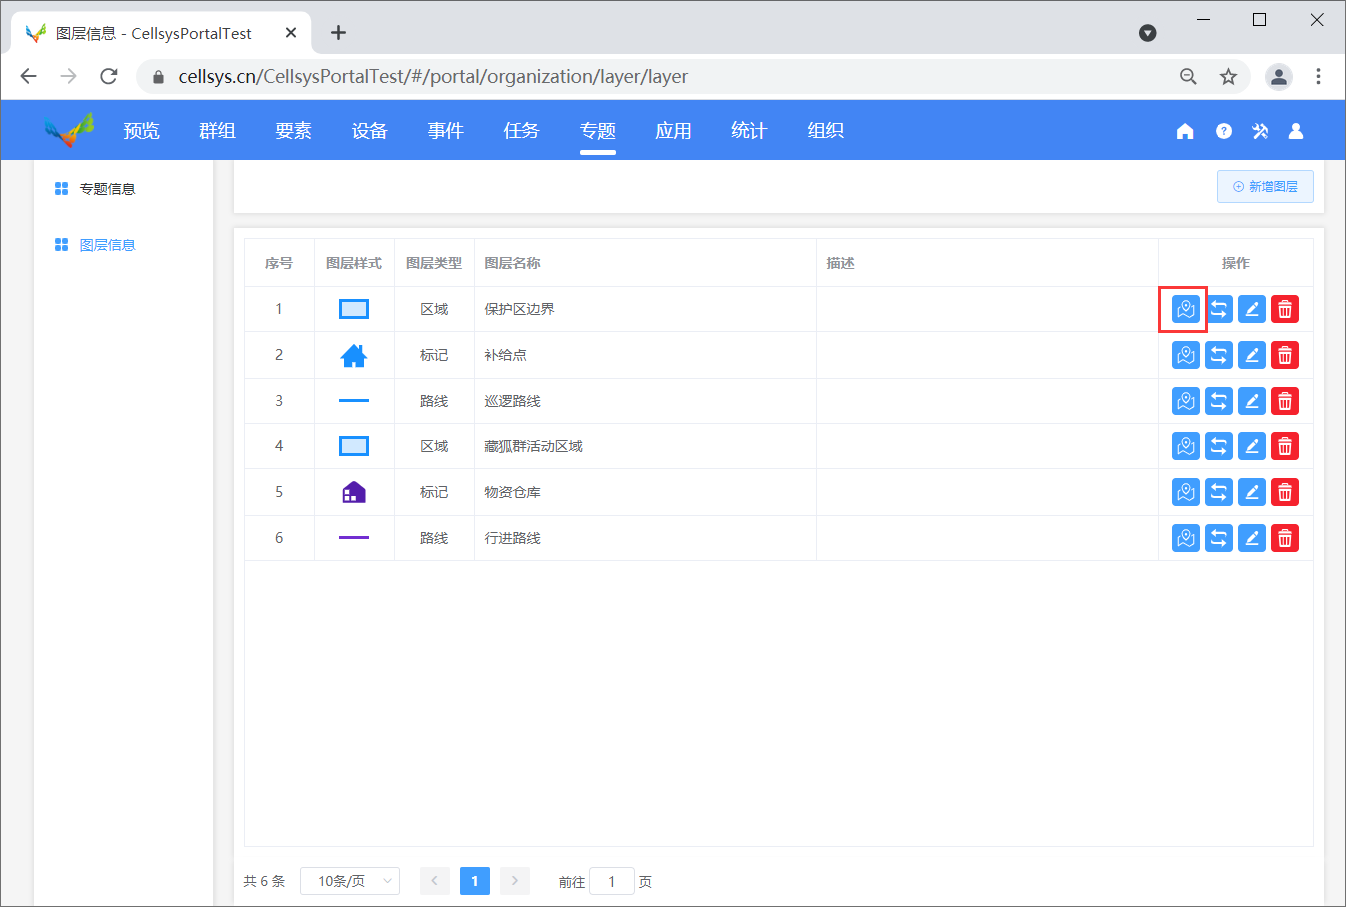Open the 组织 menu
This screenshot has width=1346, height=907.
click(x=825, y=131)
